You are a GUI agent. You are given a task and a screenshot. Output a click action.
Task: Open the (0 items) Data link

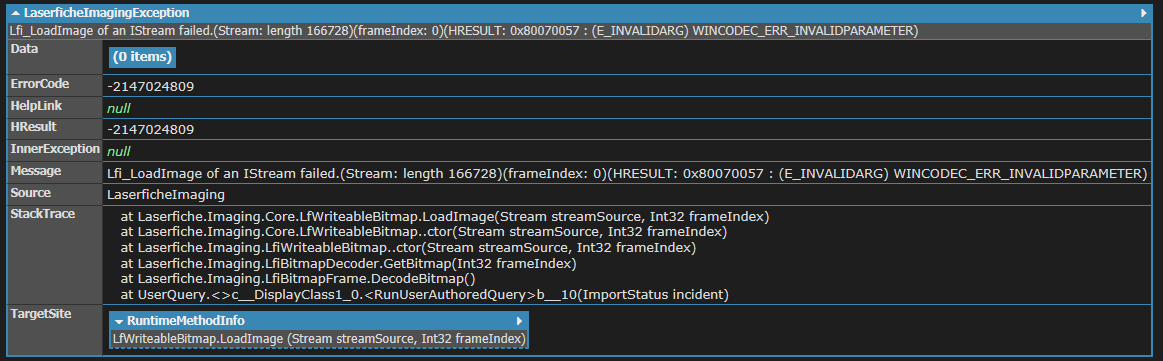click(x=142, y=56)
